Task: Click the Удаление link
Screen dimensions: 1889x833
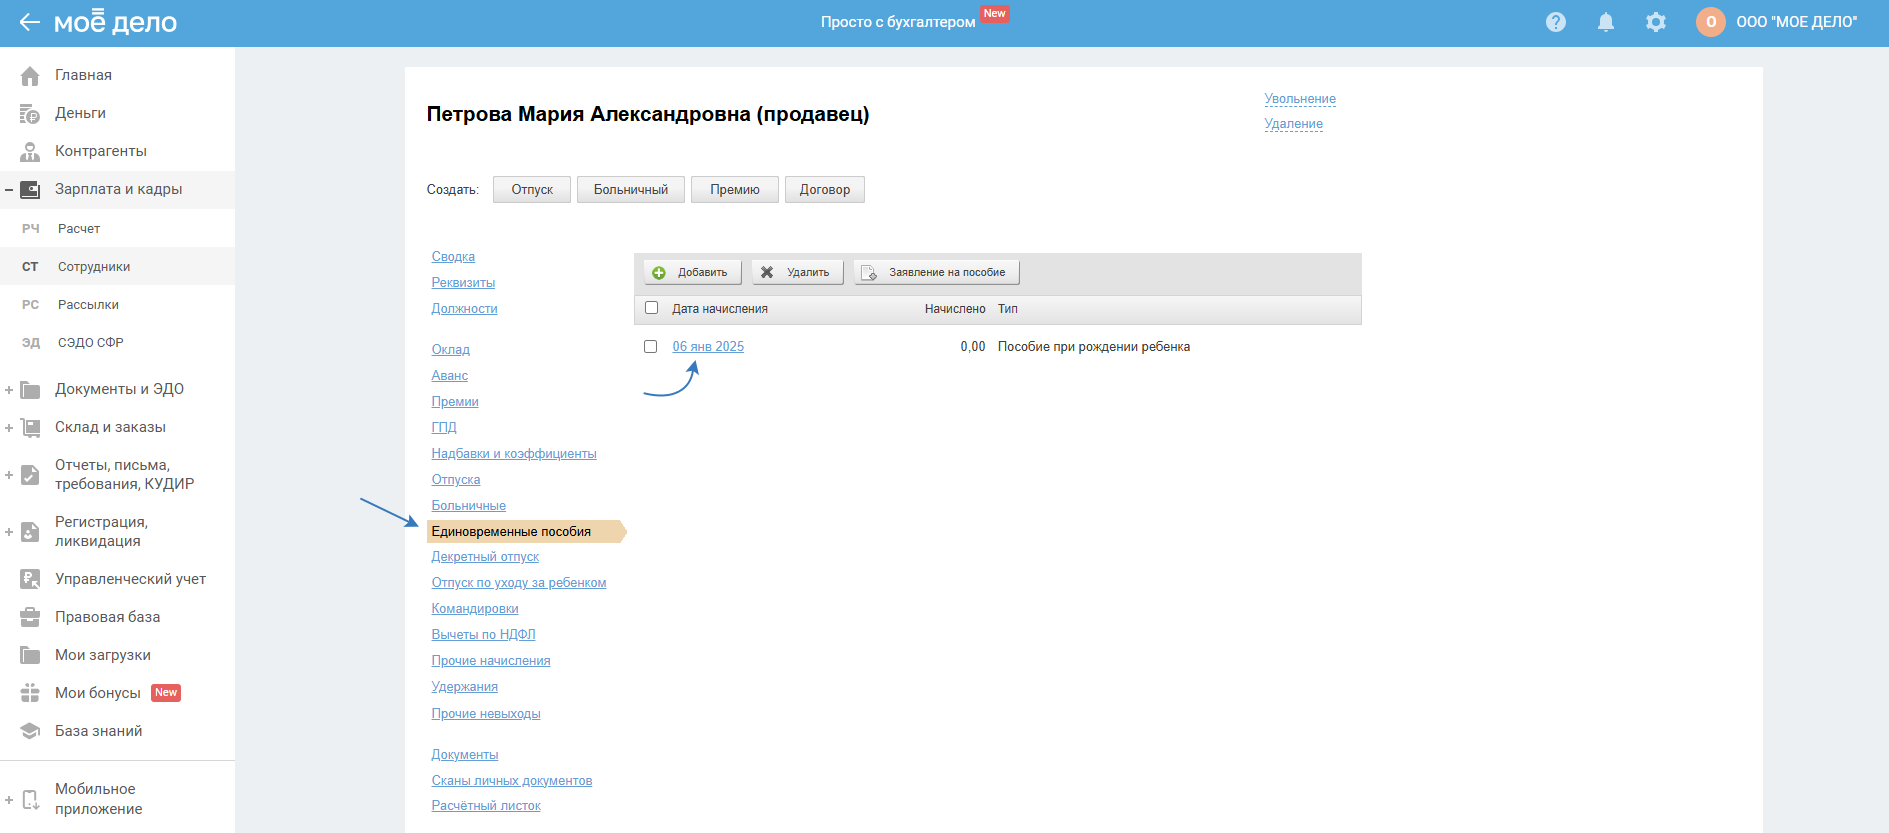Action: point(1293,124)
